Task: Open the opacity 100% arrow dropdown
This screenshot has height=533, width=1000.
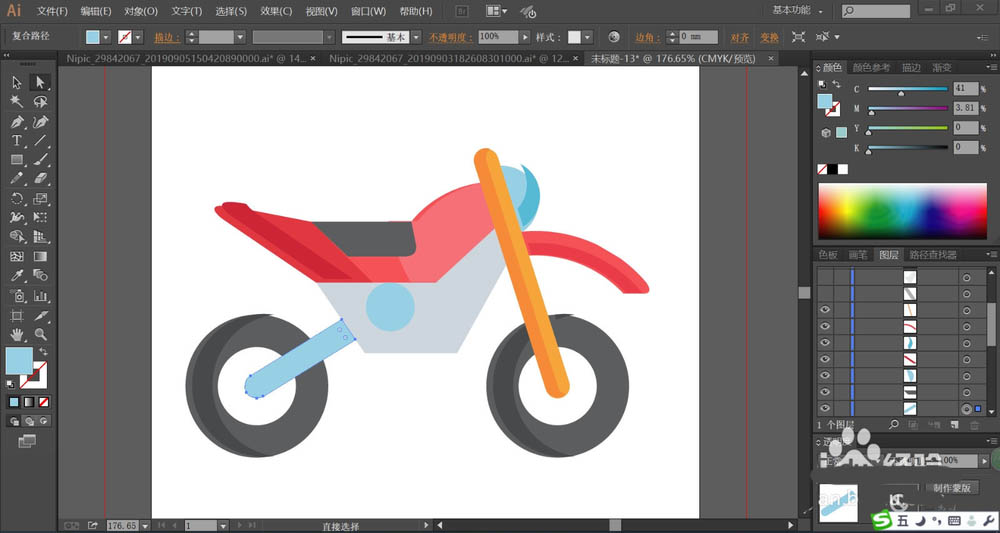Action: (x=526, y=37)
